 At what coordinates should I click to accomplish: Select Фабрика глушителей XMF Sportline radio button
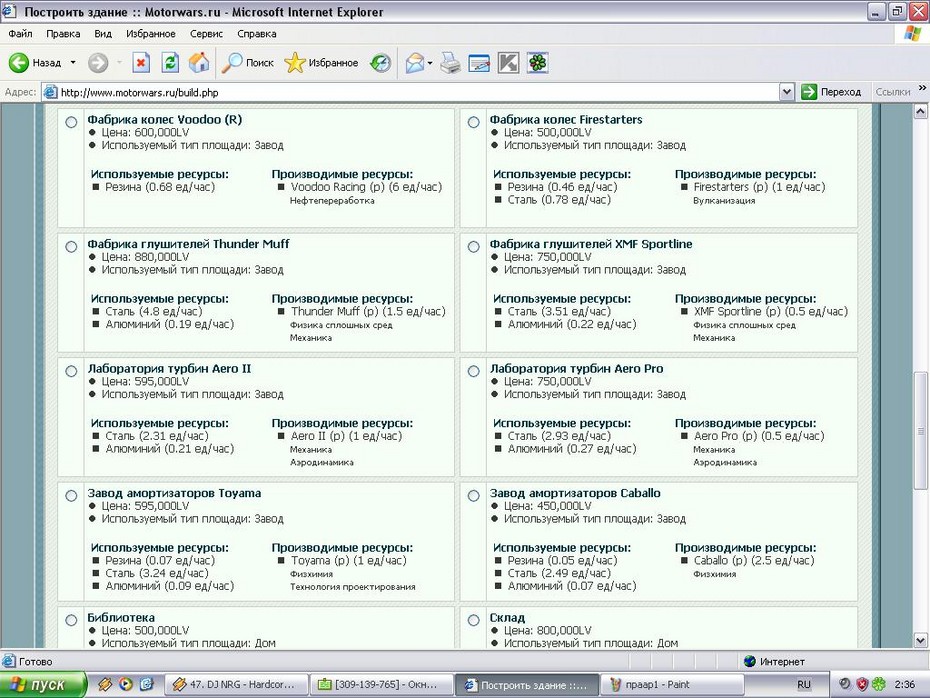[x=473, y=247]
